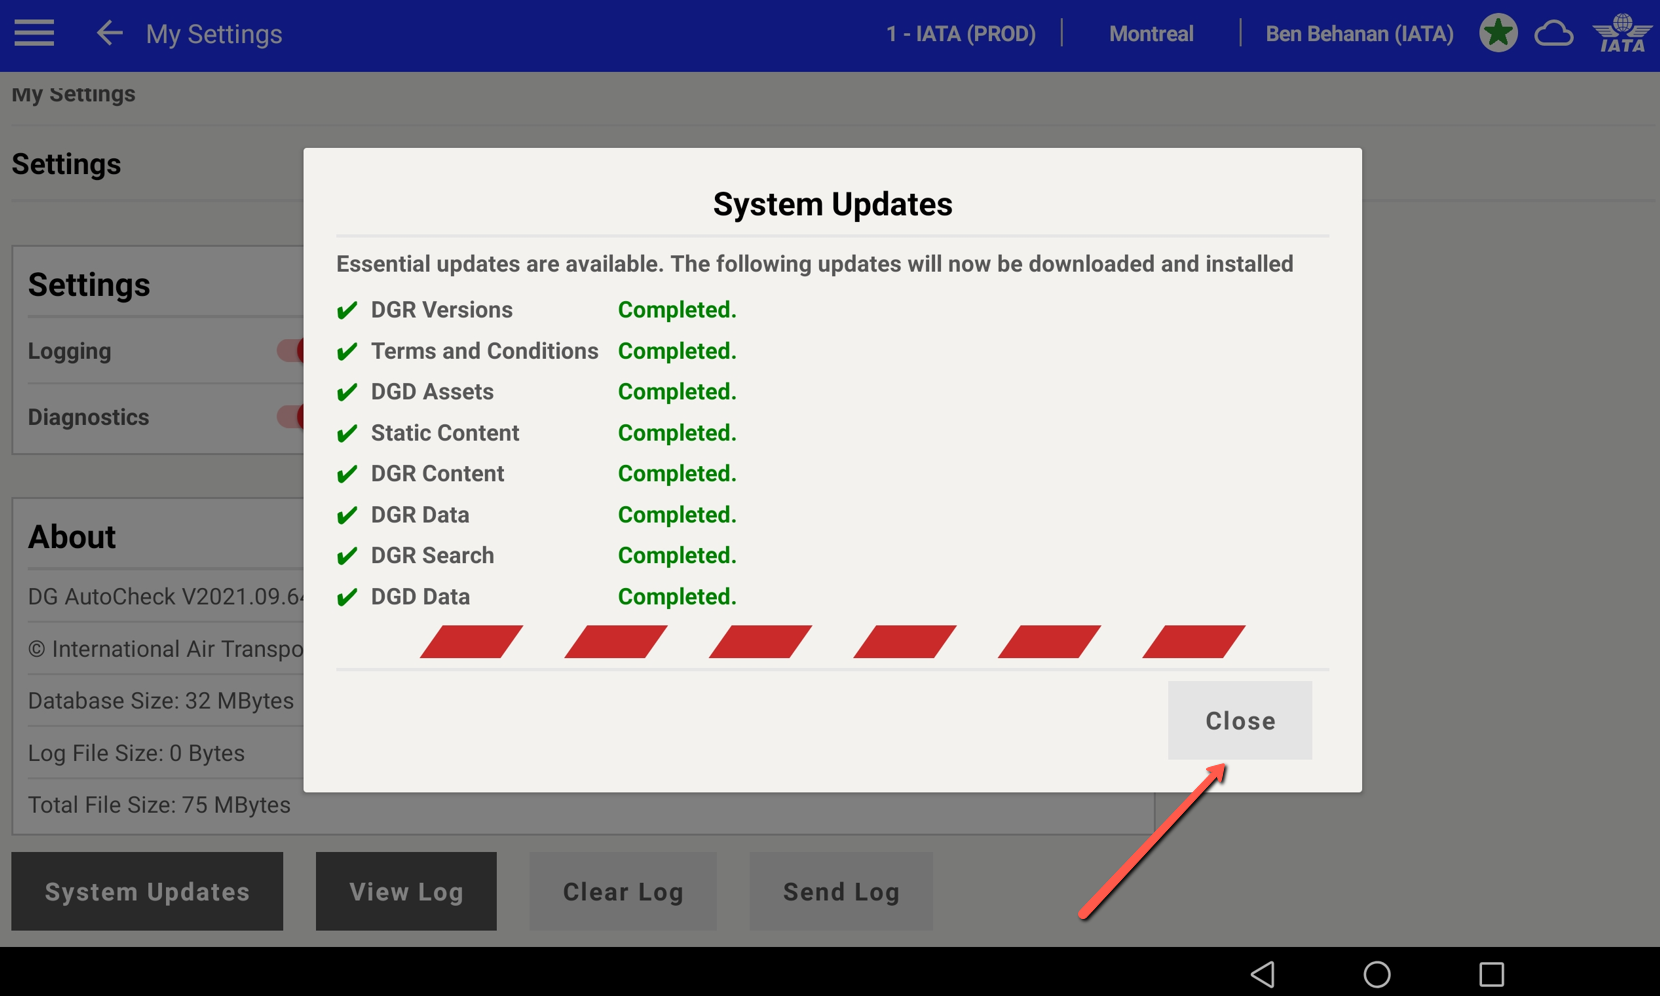Select the Montreal location header item
This screenshot has width=1660, height=996.
1151,34
